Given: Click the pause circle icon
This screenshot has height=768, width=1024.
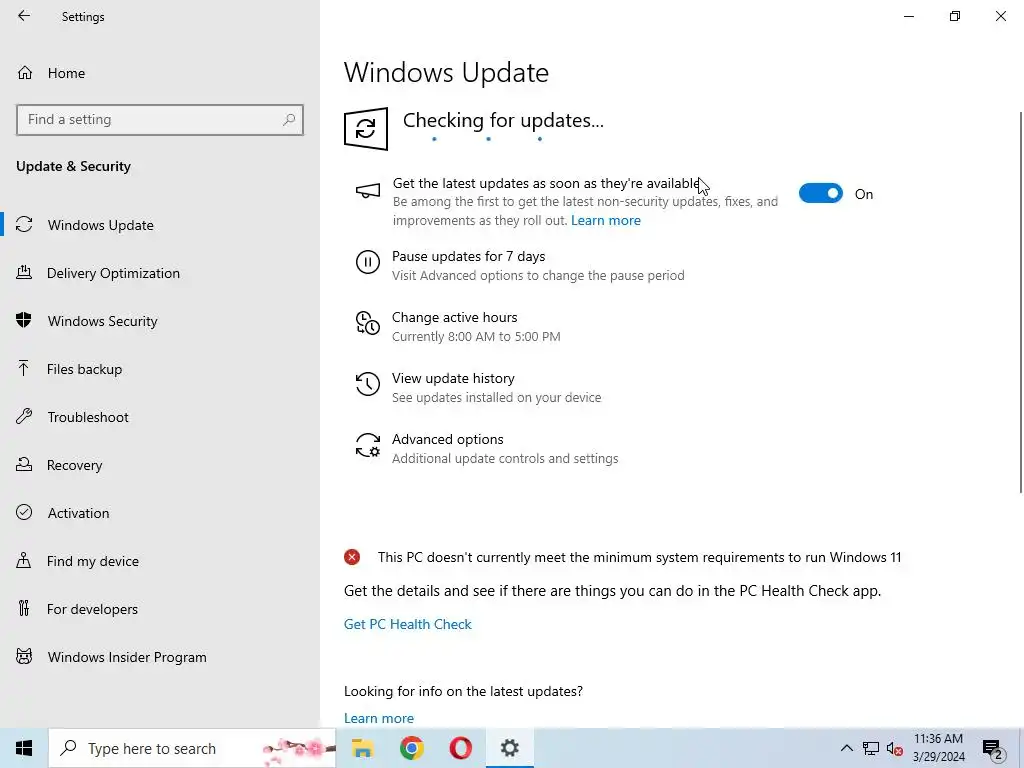Looking at the screenshot, I should coord(368,263).
